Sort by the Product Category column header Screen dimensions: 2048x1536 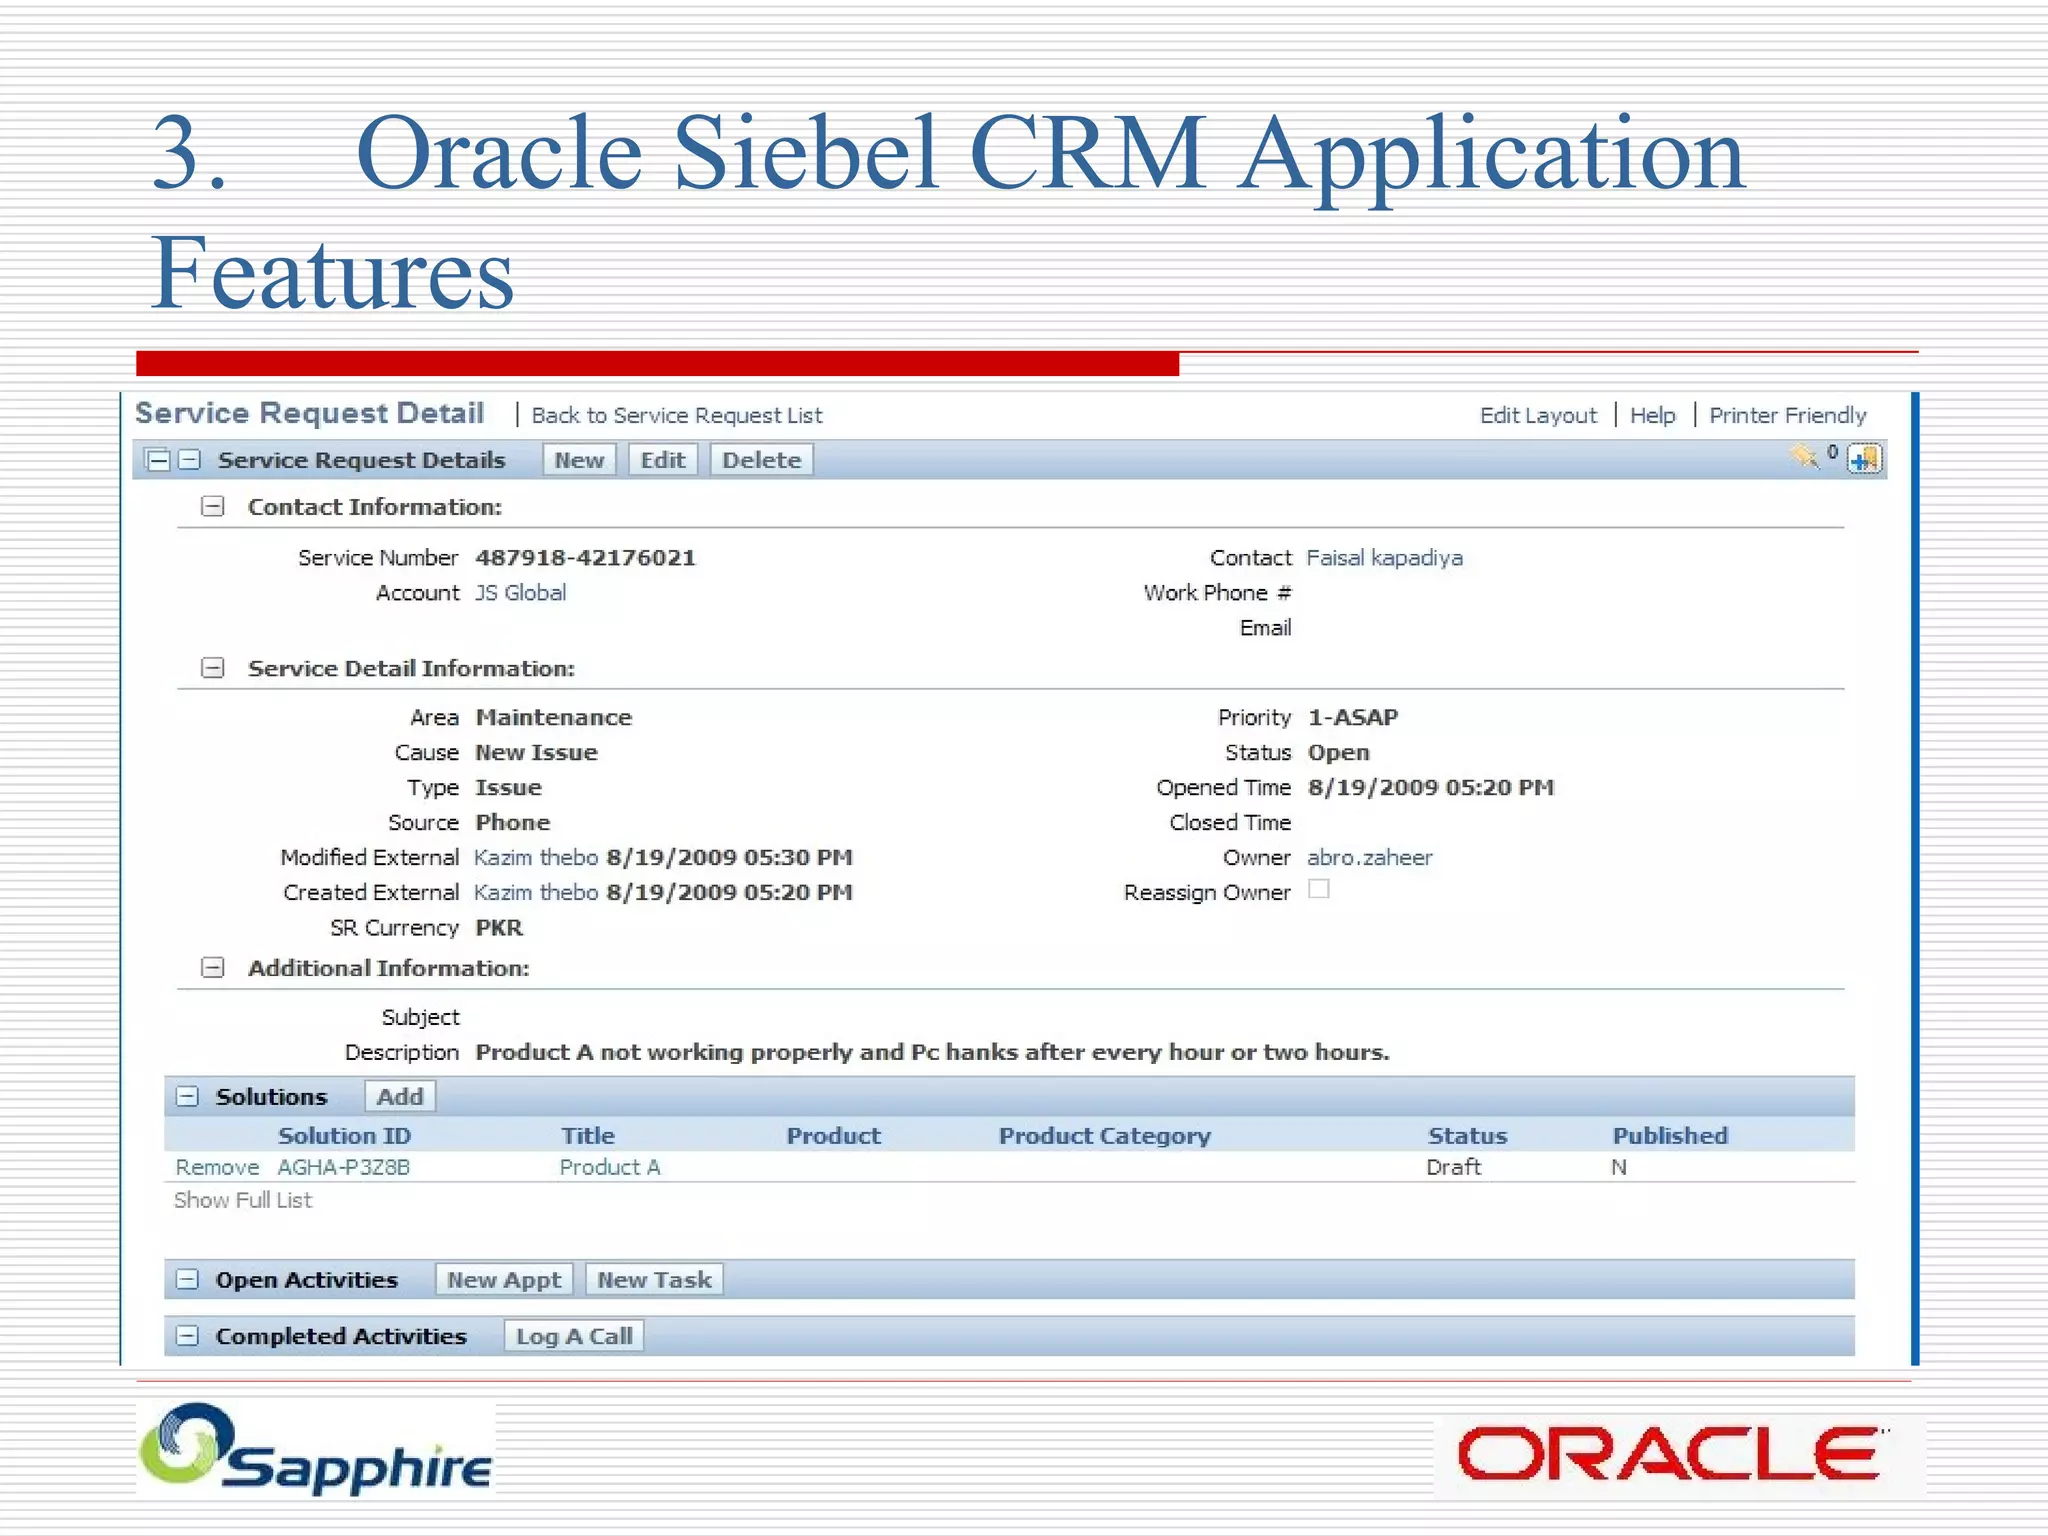point(1104,1135)
